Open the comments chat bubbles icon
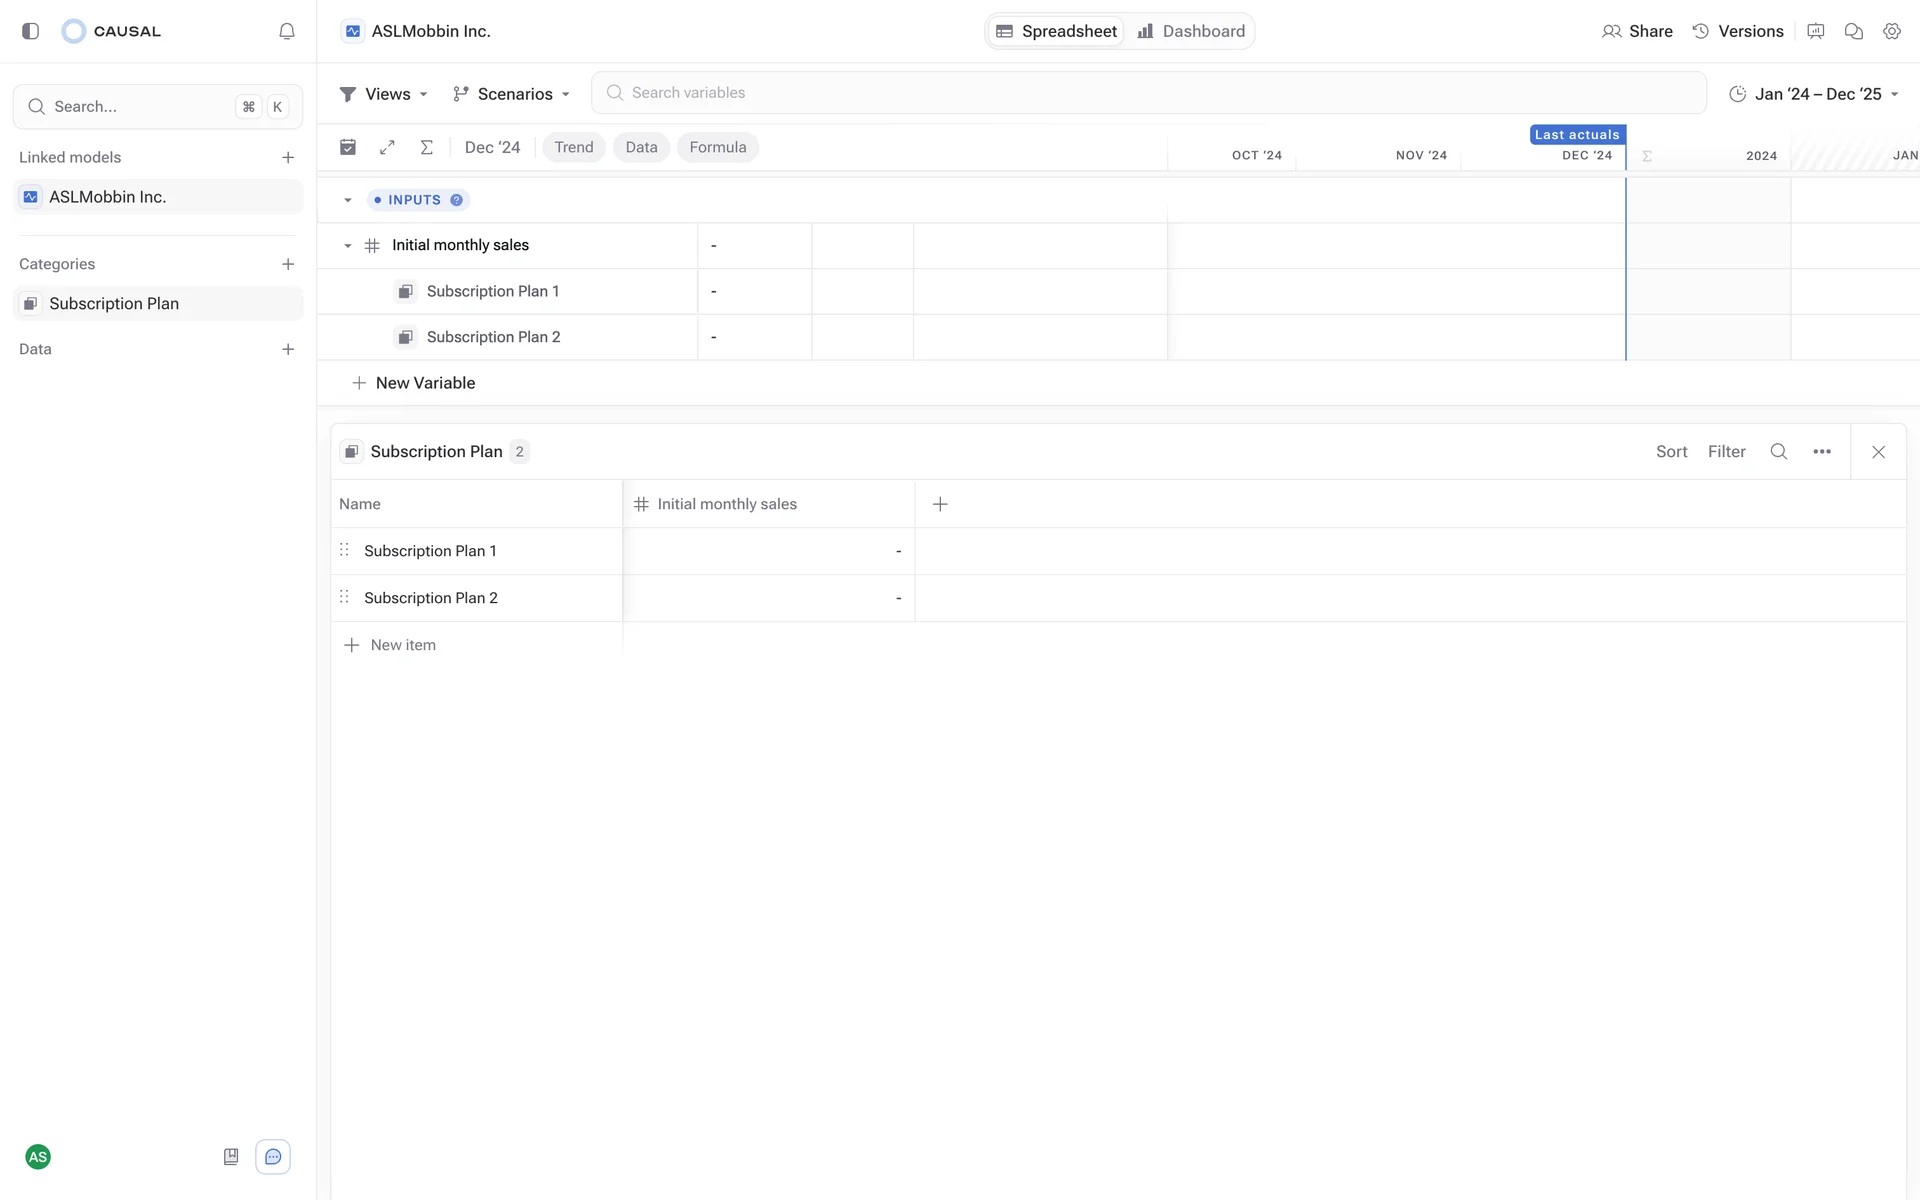The width and height of the screenshot is (1920, 1200). [1853, 31]
